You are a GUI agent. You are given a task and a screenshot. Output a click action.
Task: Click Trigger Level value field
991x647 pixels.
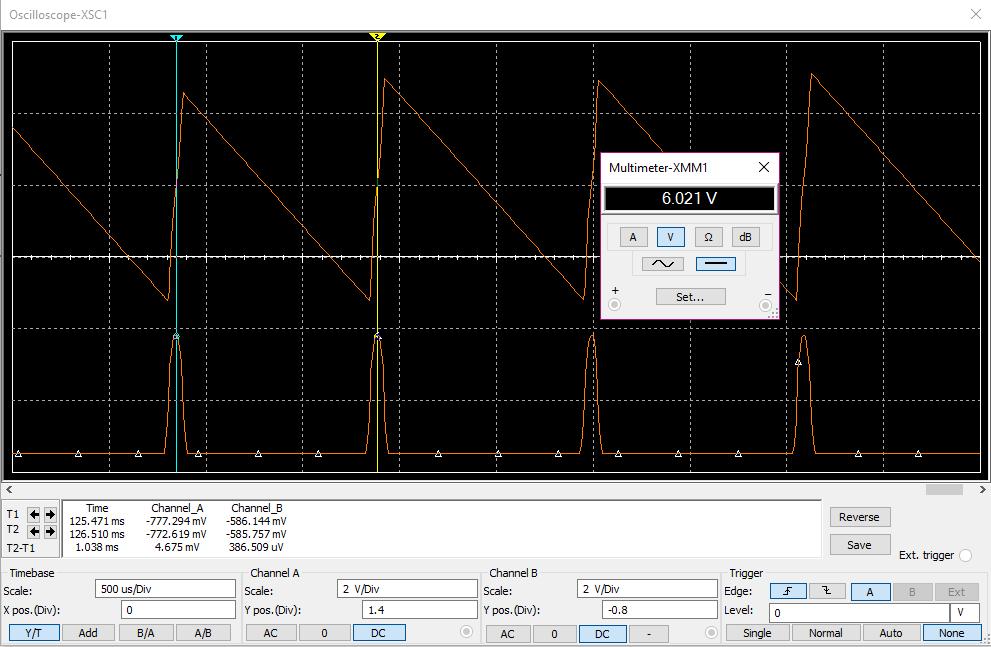[x=859, y=612]
